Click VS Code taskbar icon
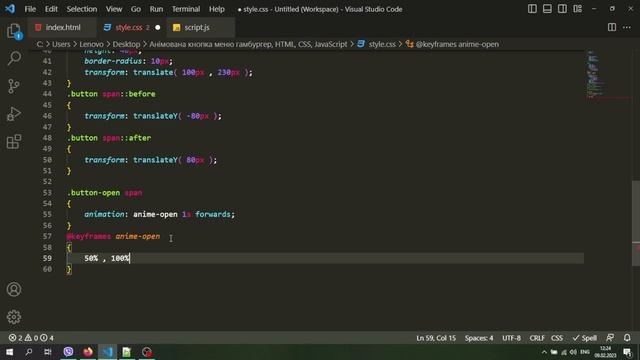Image resolution: width=640 pixels, height=360 pixels. (x=107, y=352)
